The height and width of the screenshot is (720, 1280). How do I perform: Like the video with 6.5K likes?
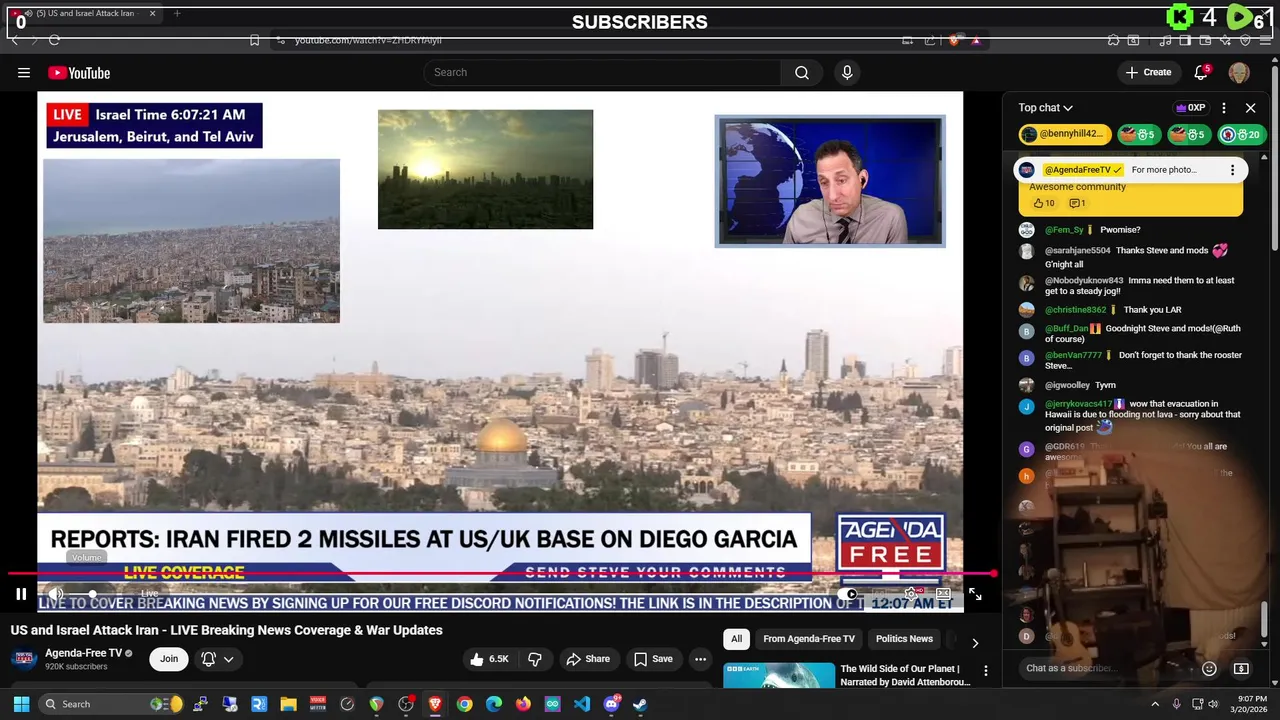coord(490,659)
